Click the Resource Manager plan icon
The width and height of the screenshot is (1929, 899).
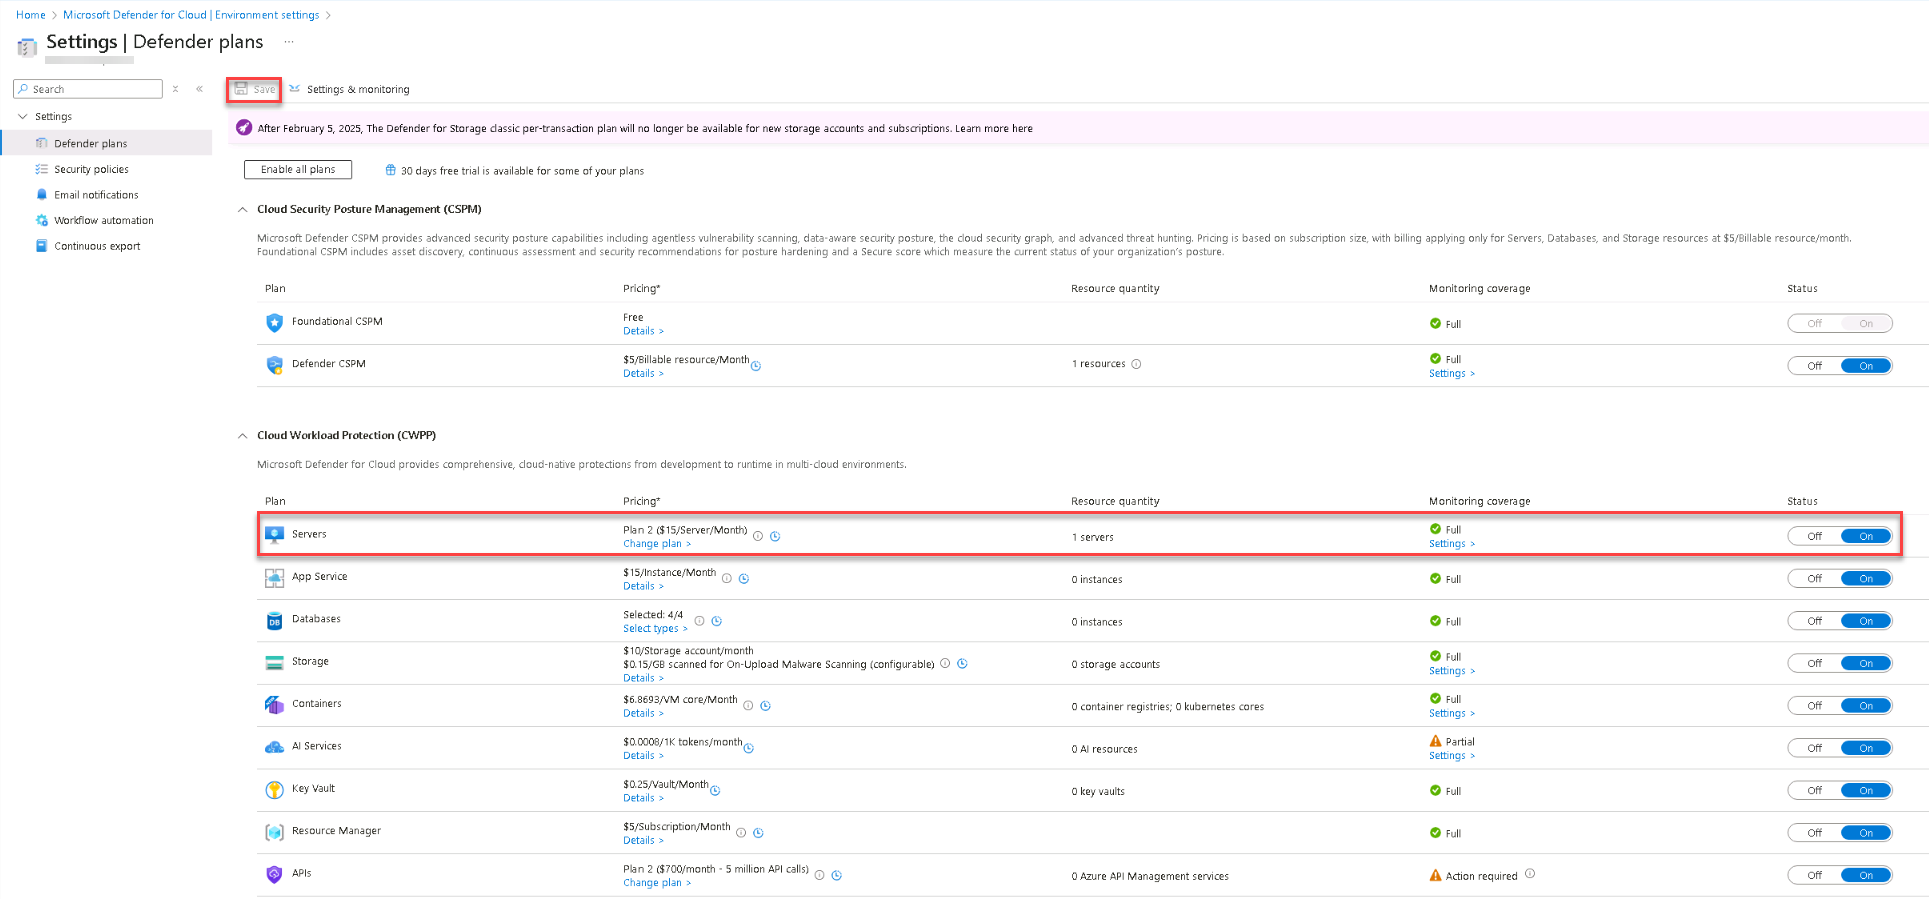pos(274,832)
